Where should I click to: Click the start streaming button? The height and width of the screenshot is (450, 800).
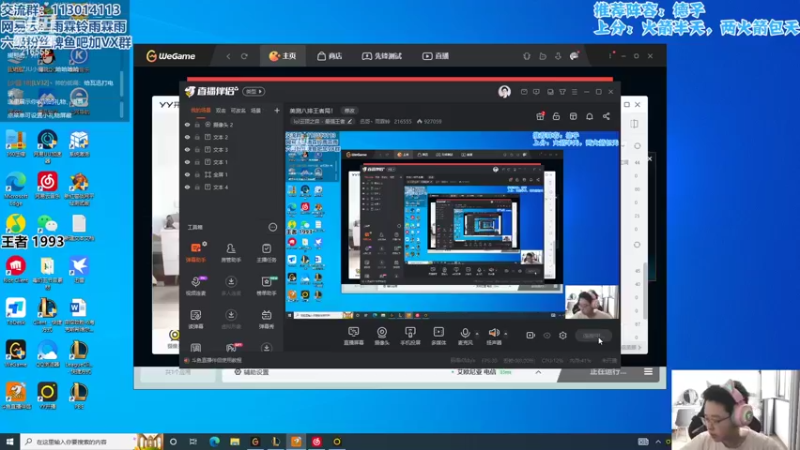pyautogui.click(x=592, y=336)
